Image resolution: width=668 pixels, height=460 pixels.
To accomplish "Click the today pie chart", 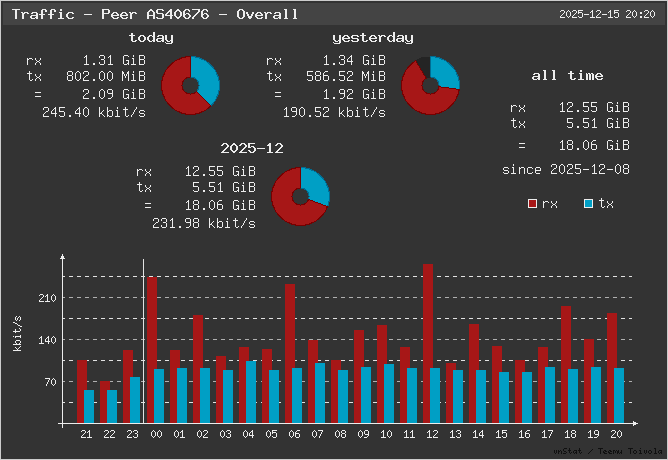I will coord(190,85).
